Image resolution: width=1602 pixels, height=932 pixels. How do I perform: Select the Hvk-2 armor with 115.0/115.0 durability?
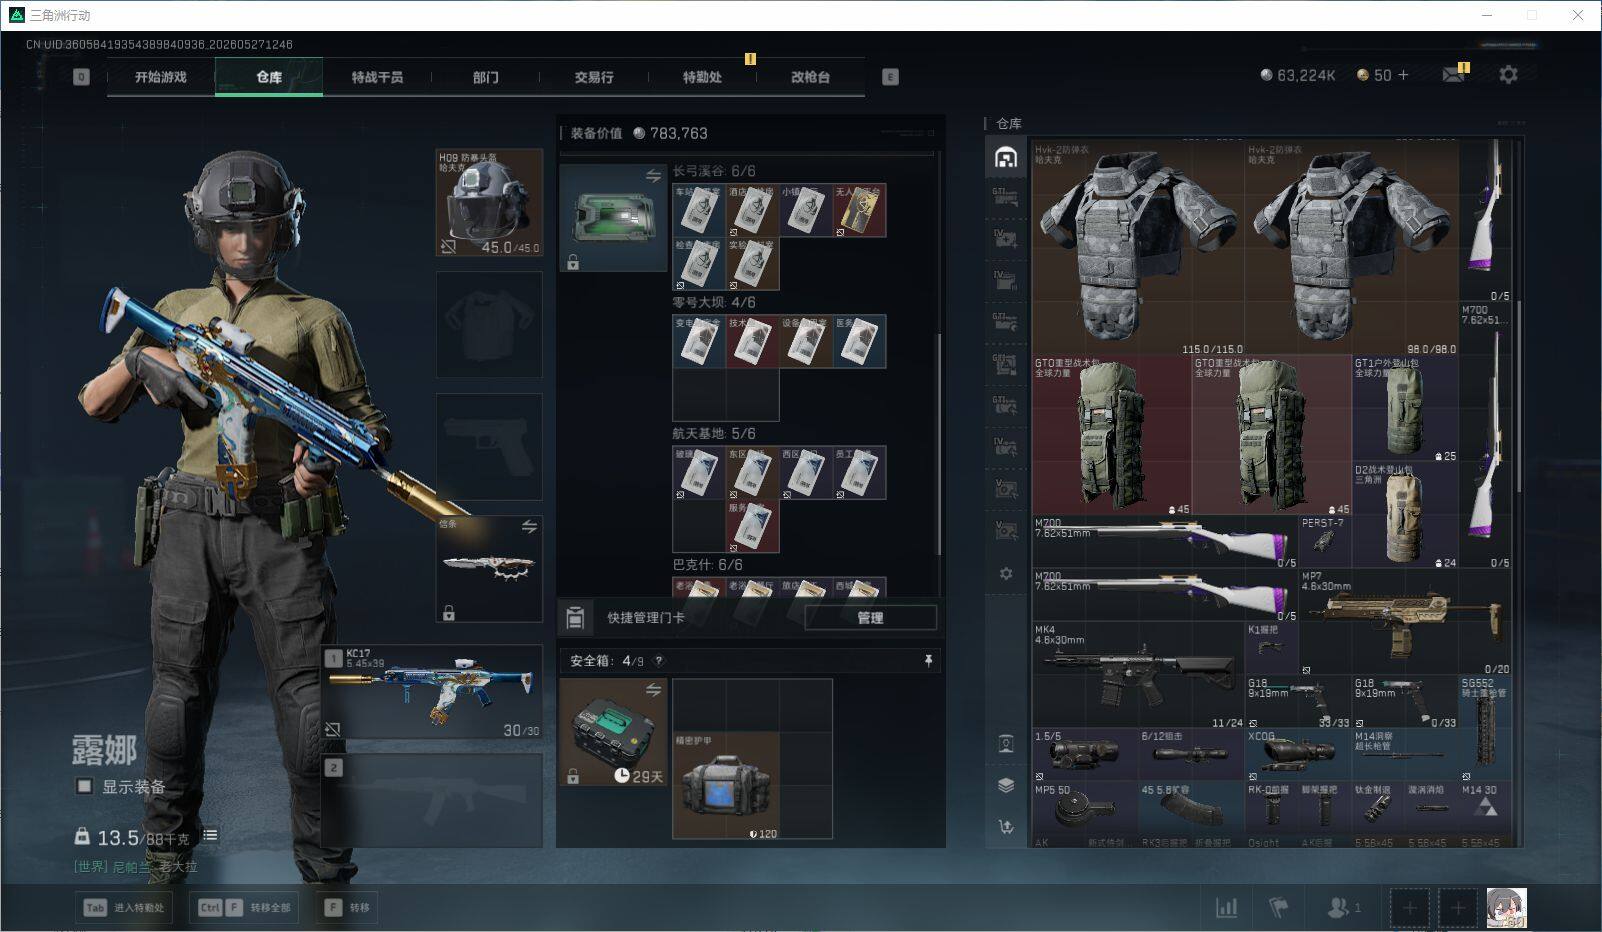pyautogui.click(x=1138, y=248)
